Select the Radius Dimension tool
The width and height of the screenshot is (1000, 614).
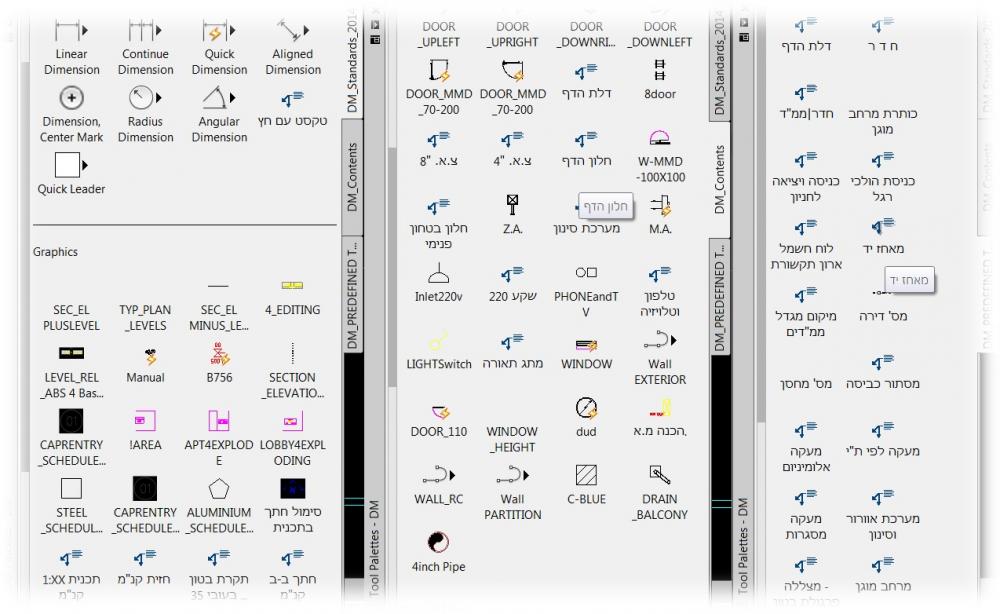(140, 98)
